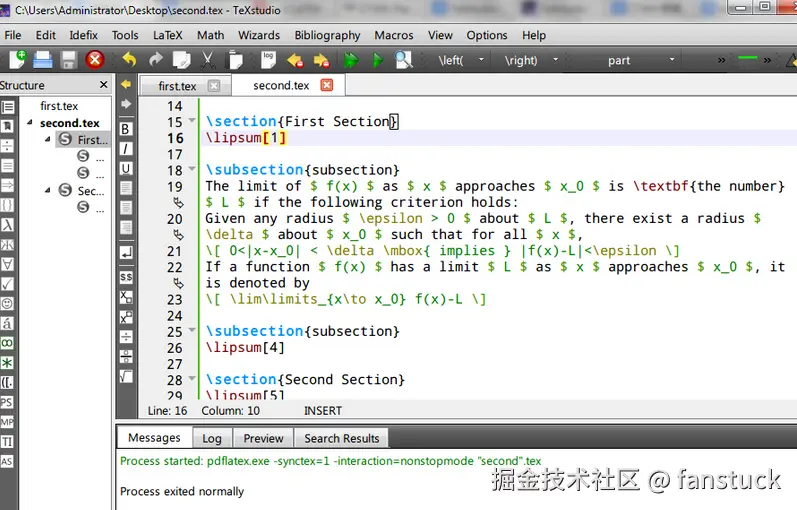The image size is (797, 510).
Task: Fold the Second Section at line 28
Action: click(x=192, y=378)
